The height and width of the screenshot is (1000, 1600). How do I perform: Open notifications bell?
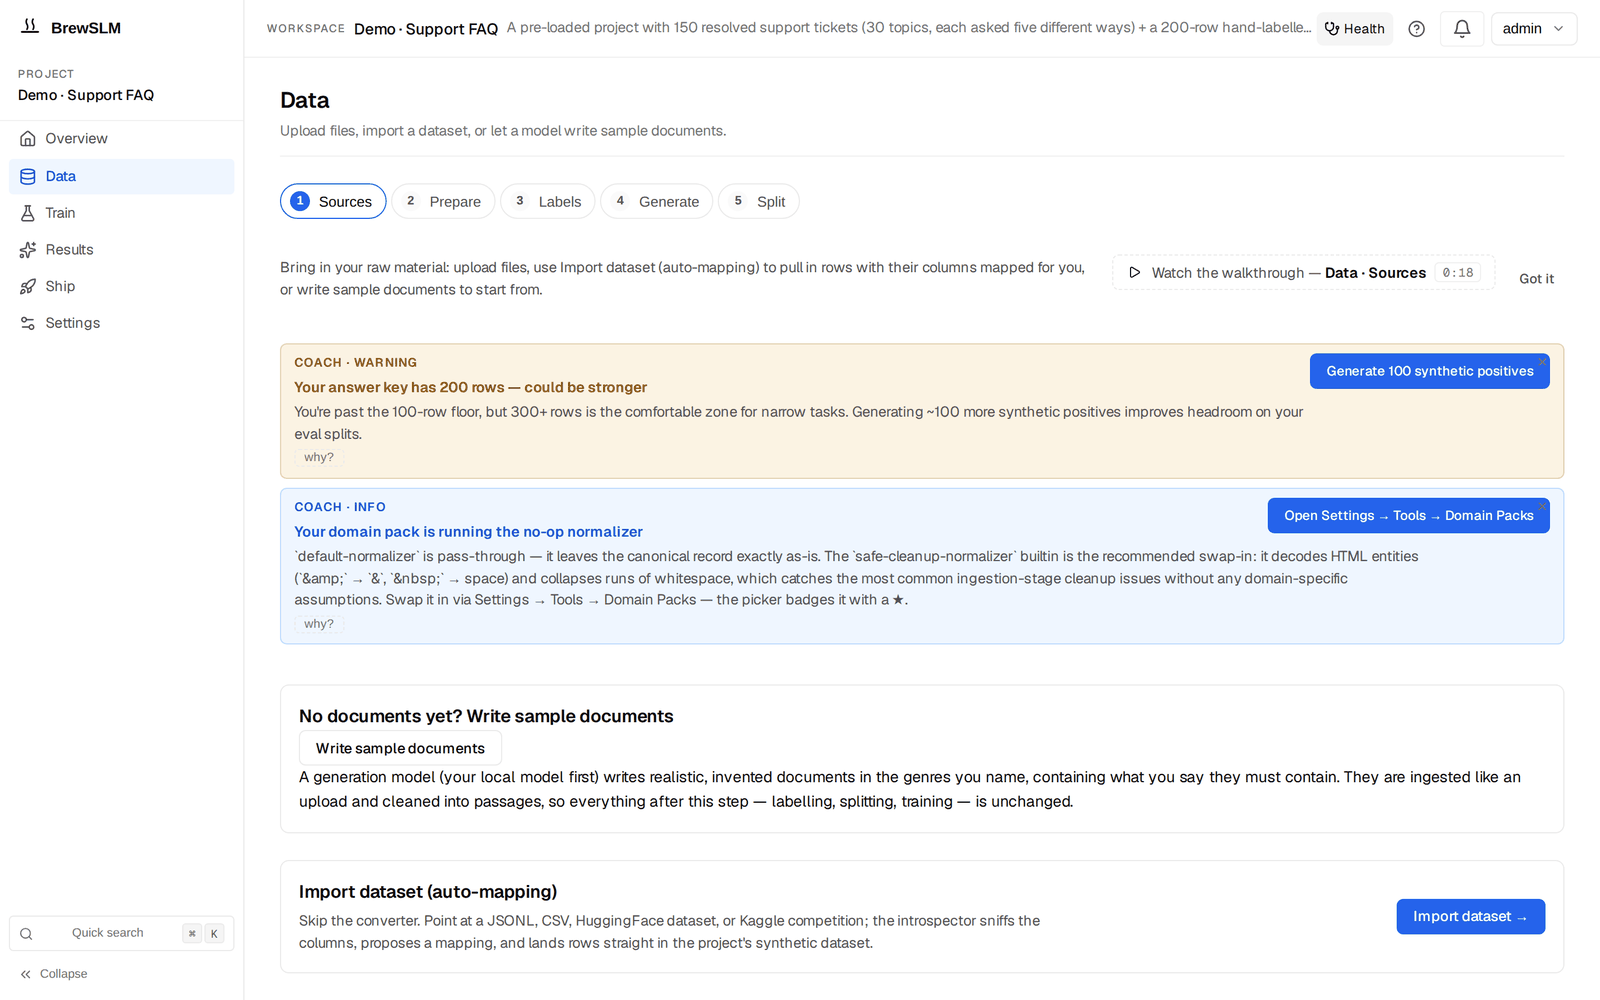1462,29
